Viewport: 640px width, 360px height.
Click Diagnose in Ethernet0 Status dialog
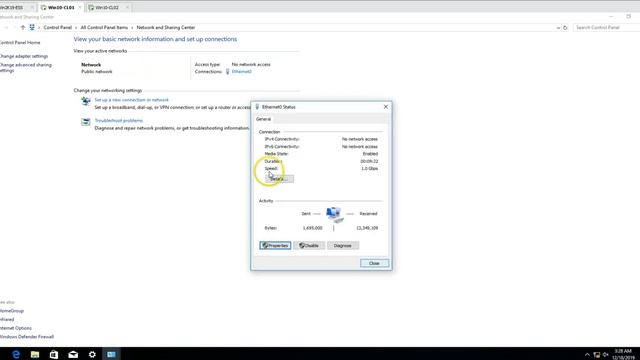coord(342,245)
